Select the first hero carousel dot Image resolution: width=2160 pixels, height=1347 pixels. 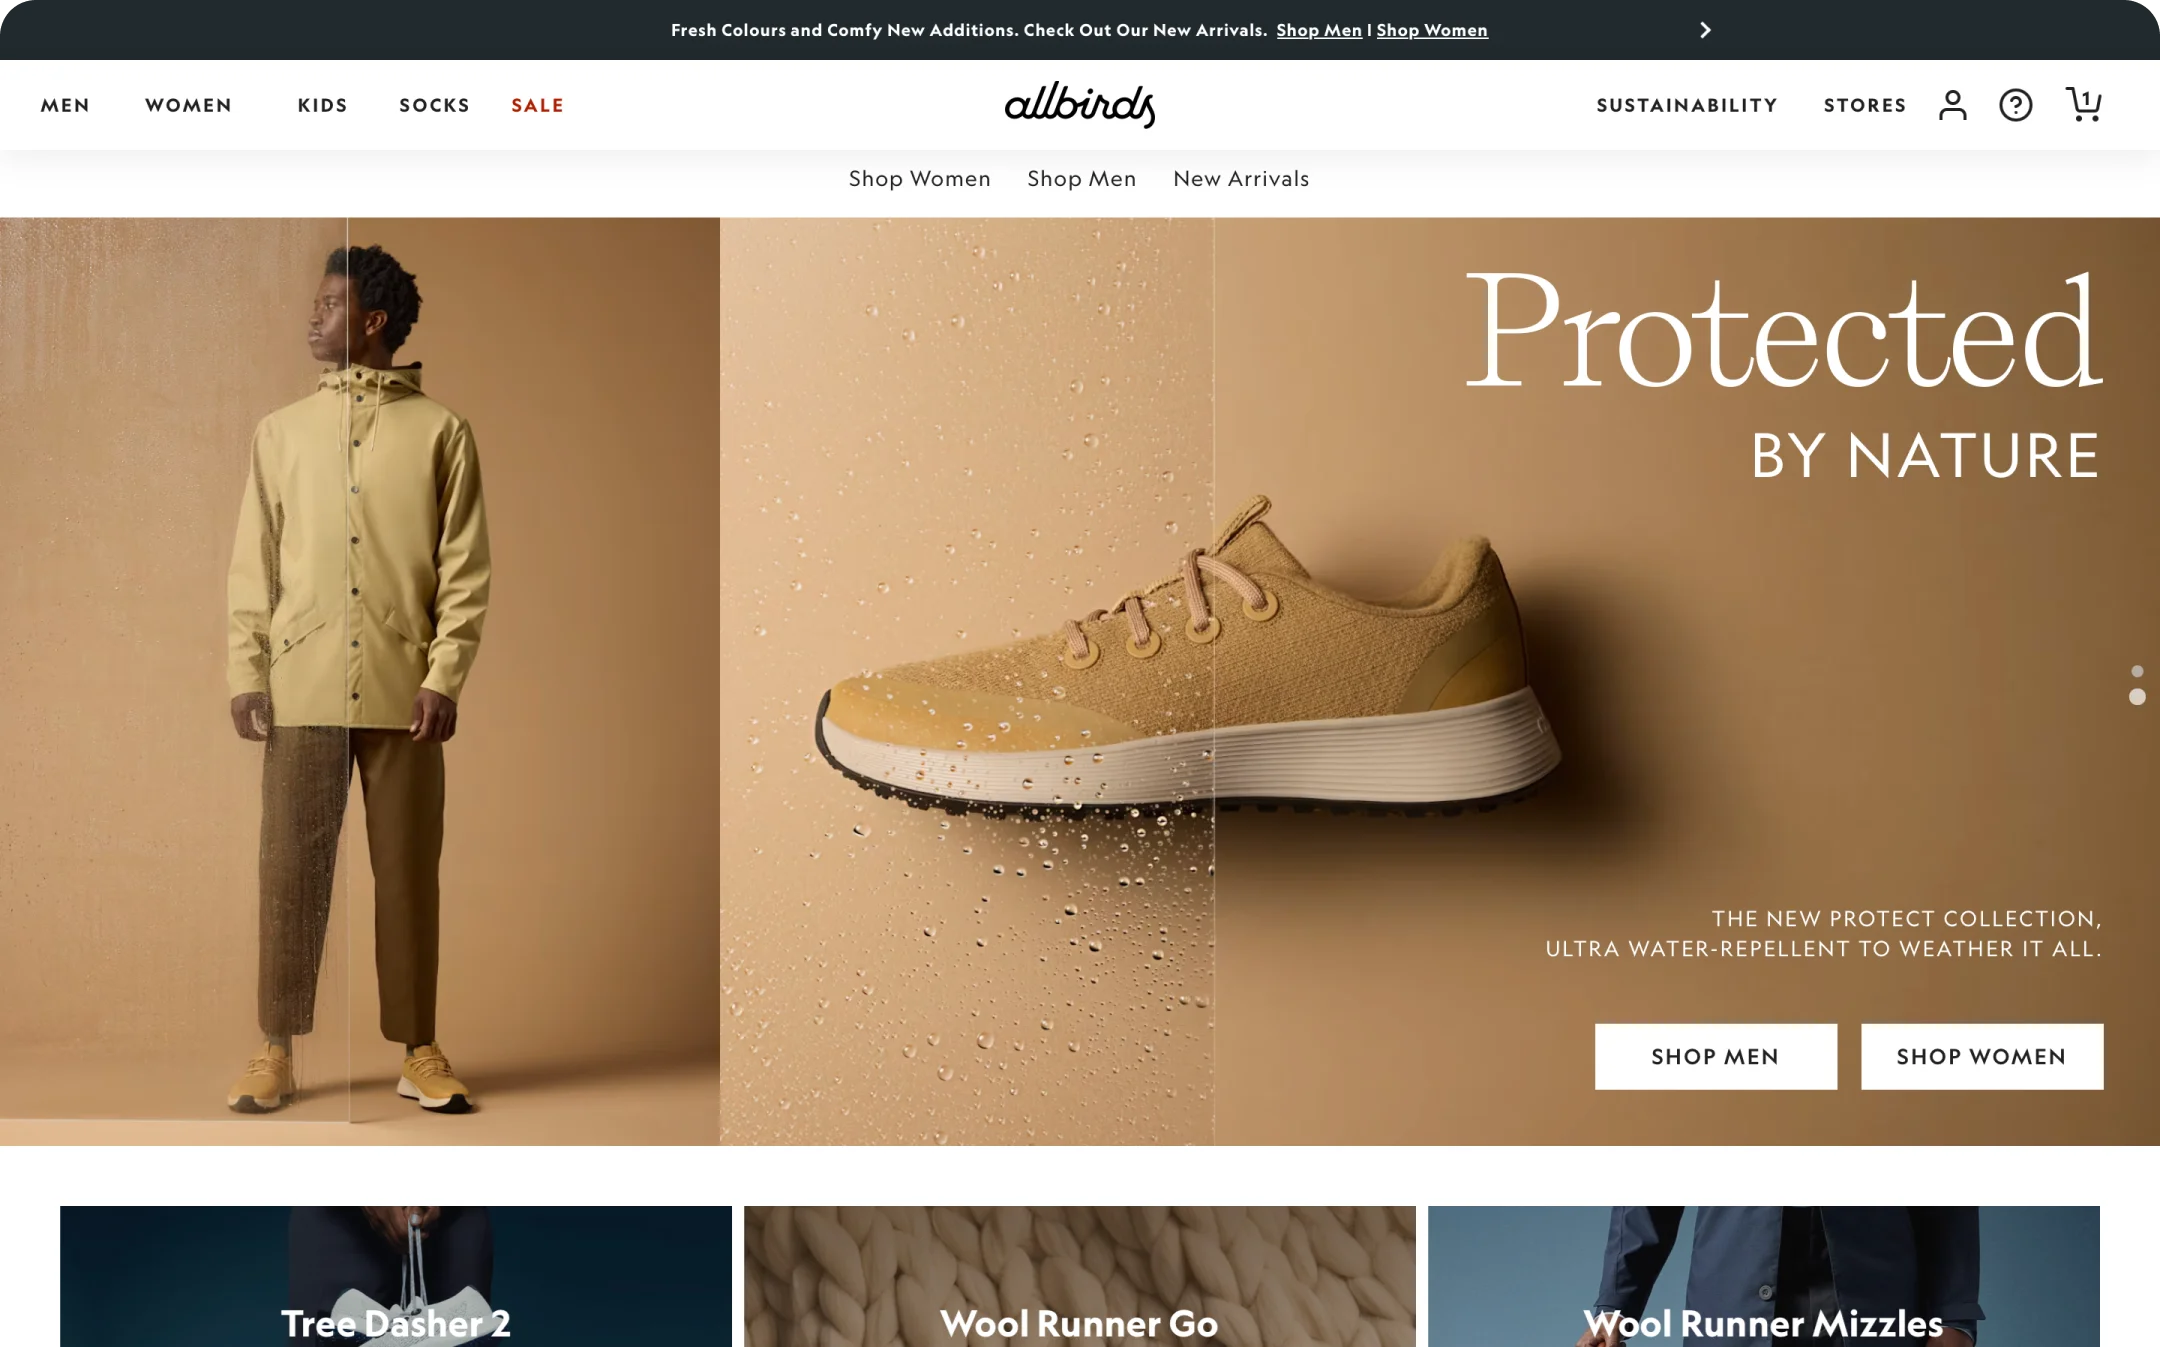pyautogui.click(x=2137, y=671)
